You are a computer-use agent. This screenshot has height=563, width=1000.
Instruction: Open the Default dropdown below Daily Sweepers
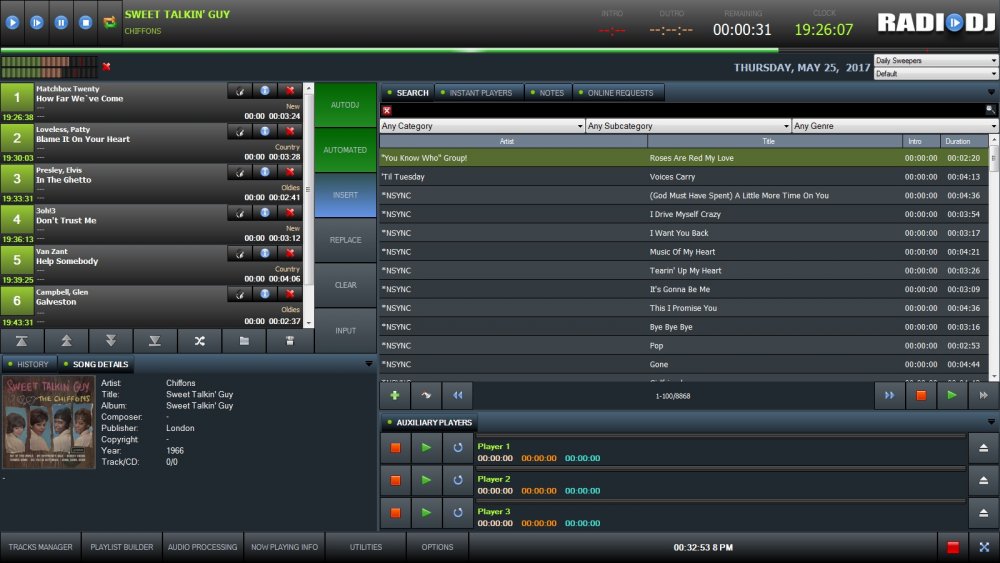pos(936,74)
